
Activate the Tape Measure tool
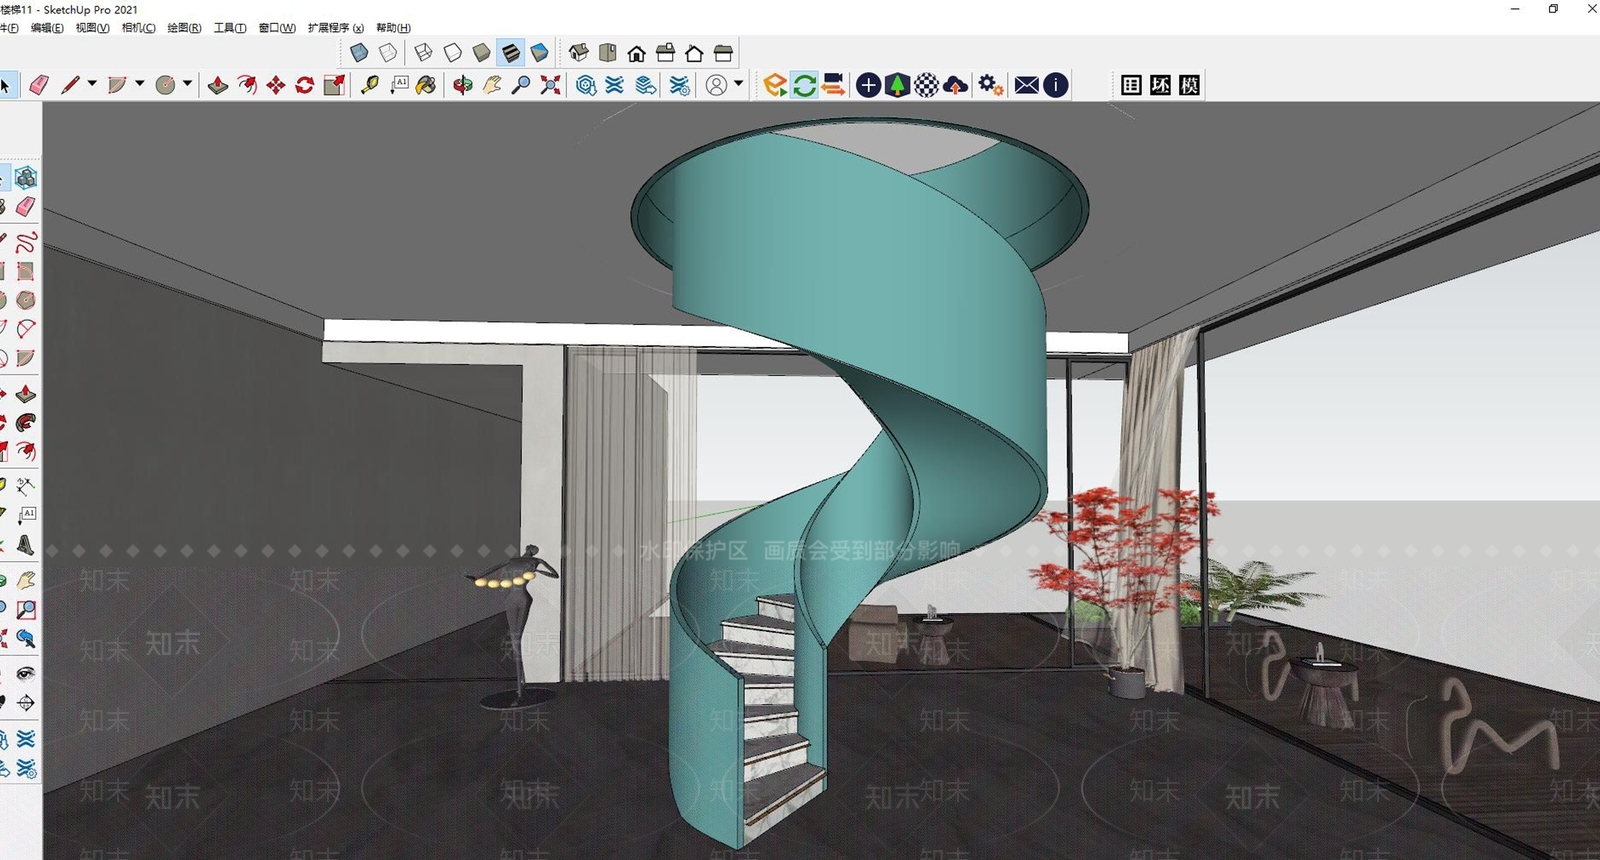point(369,85)
